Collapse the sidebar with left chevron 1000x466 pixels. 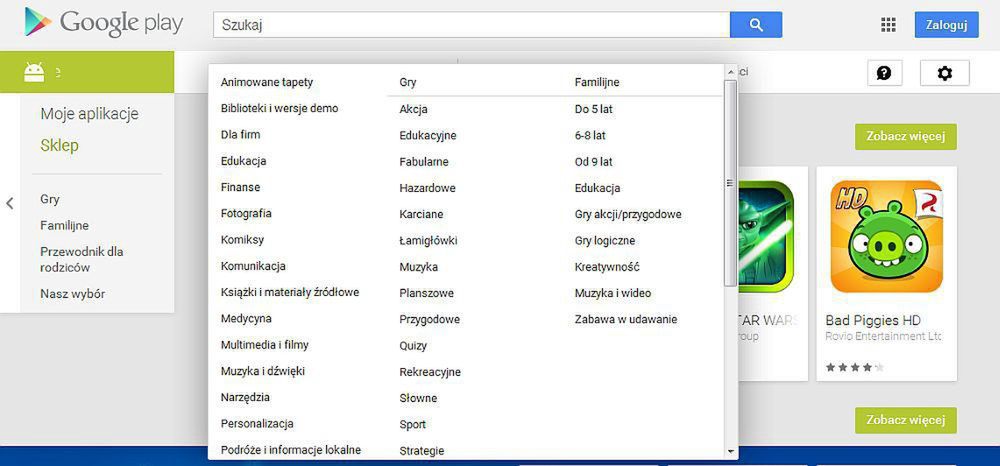pos(10,203)
